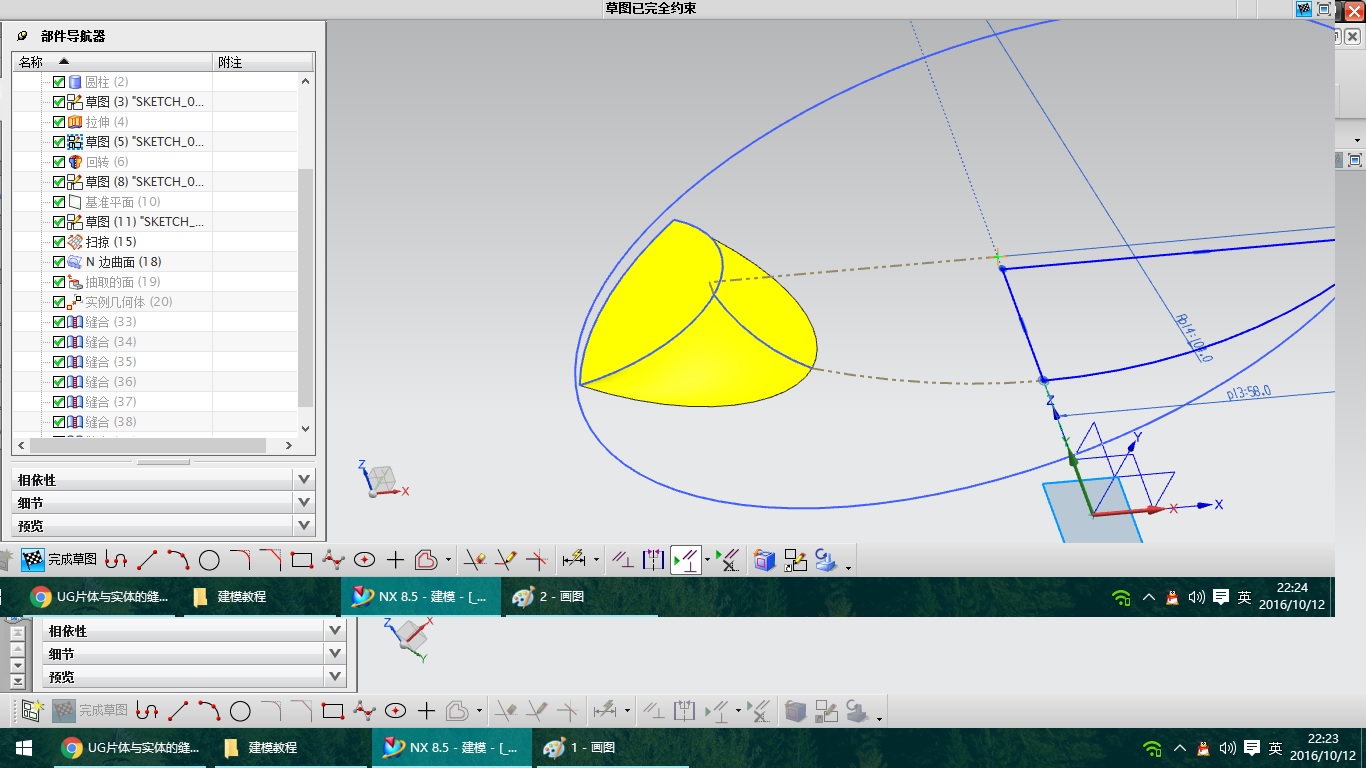
Task: Uncheck the 基准平面 (10) feature checkbox
Action: pos(59,202)
